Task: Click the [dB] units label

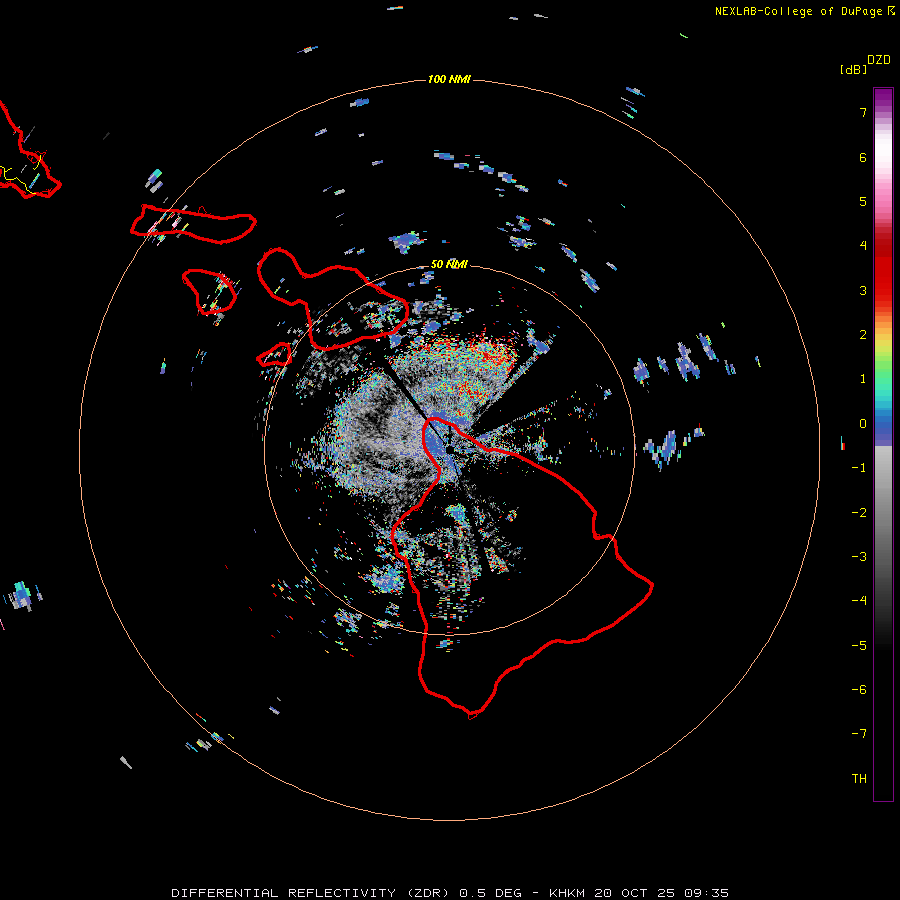Action: click(853, 69)
